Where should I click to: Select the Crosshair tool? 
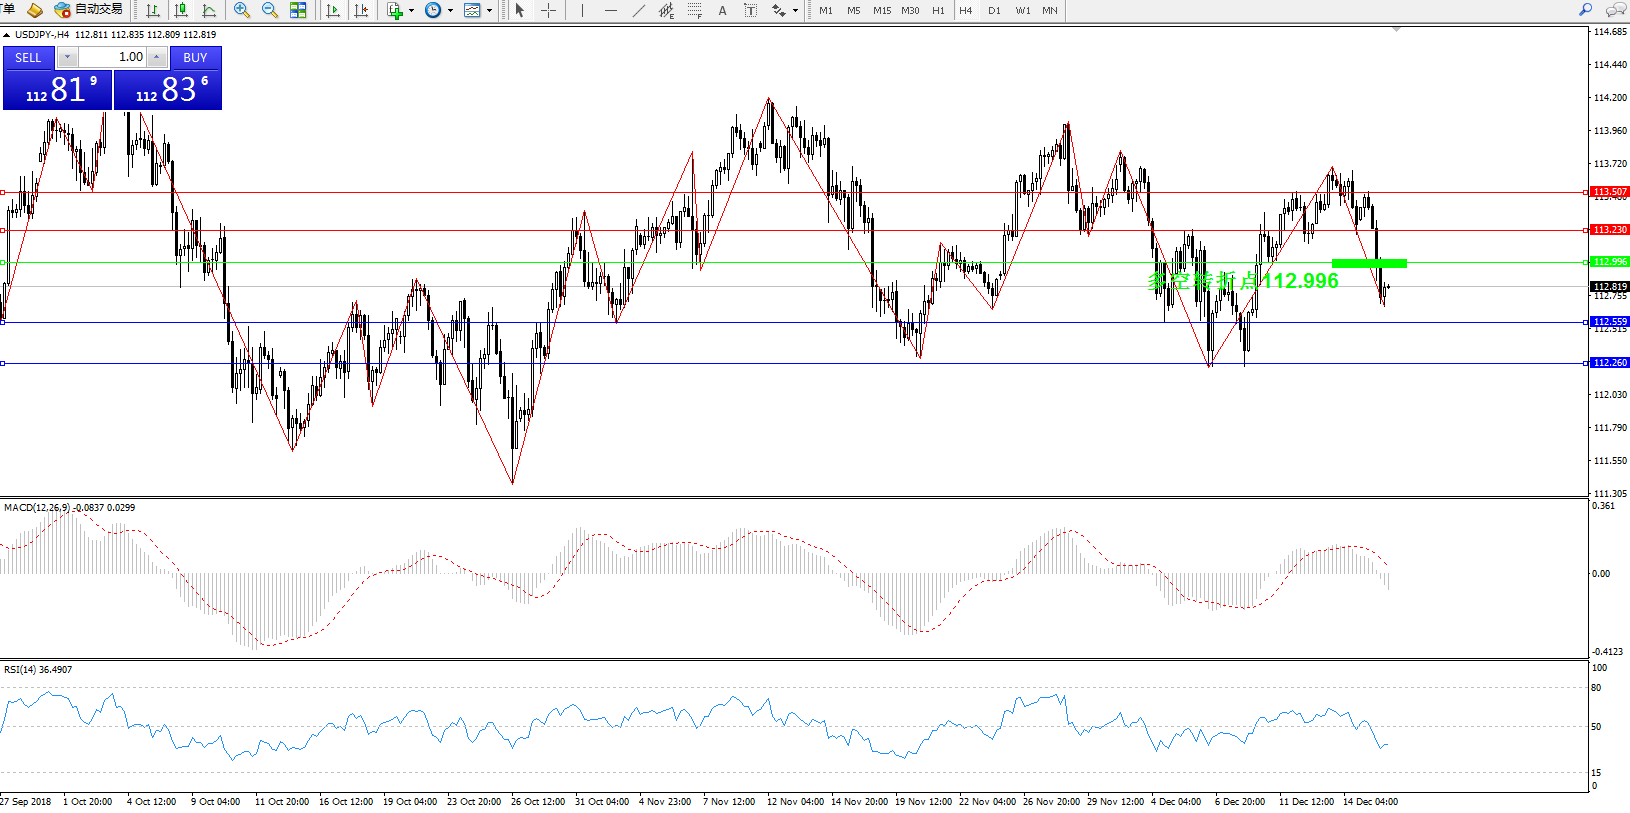pyautogui.click(x=548, y=10)
